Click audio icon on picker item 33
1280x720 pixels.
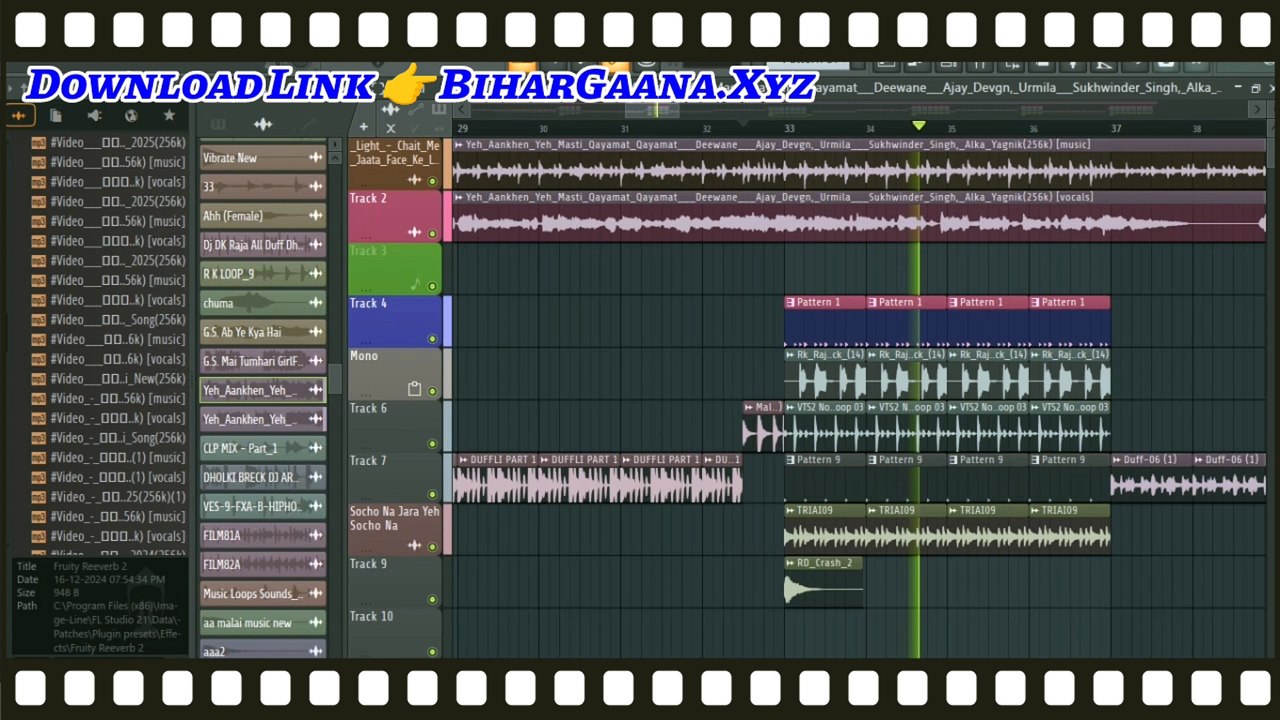click(315, 187)
